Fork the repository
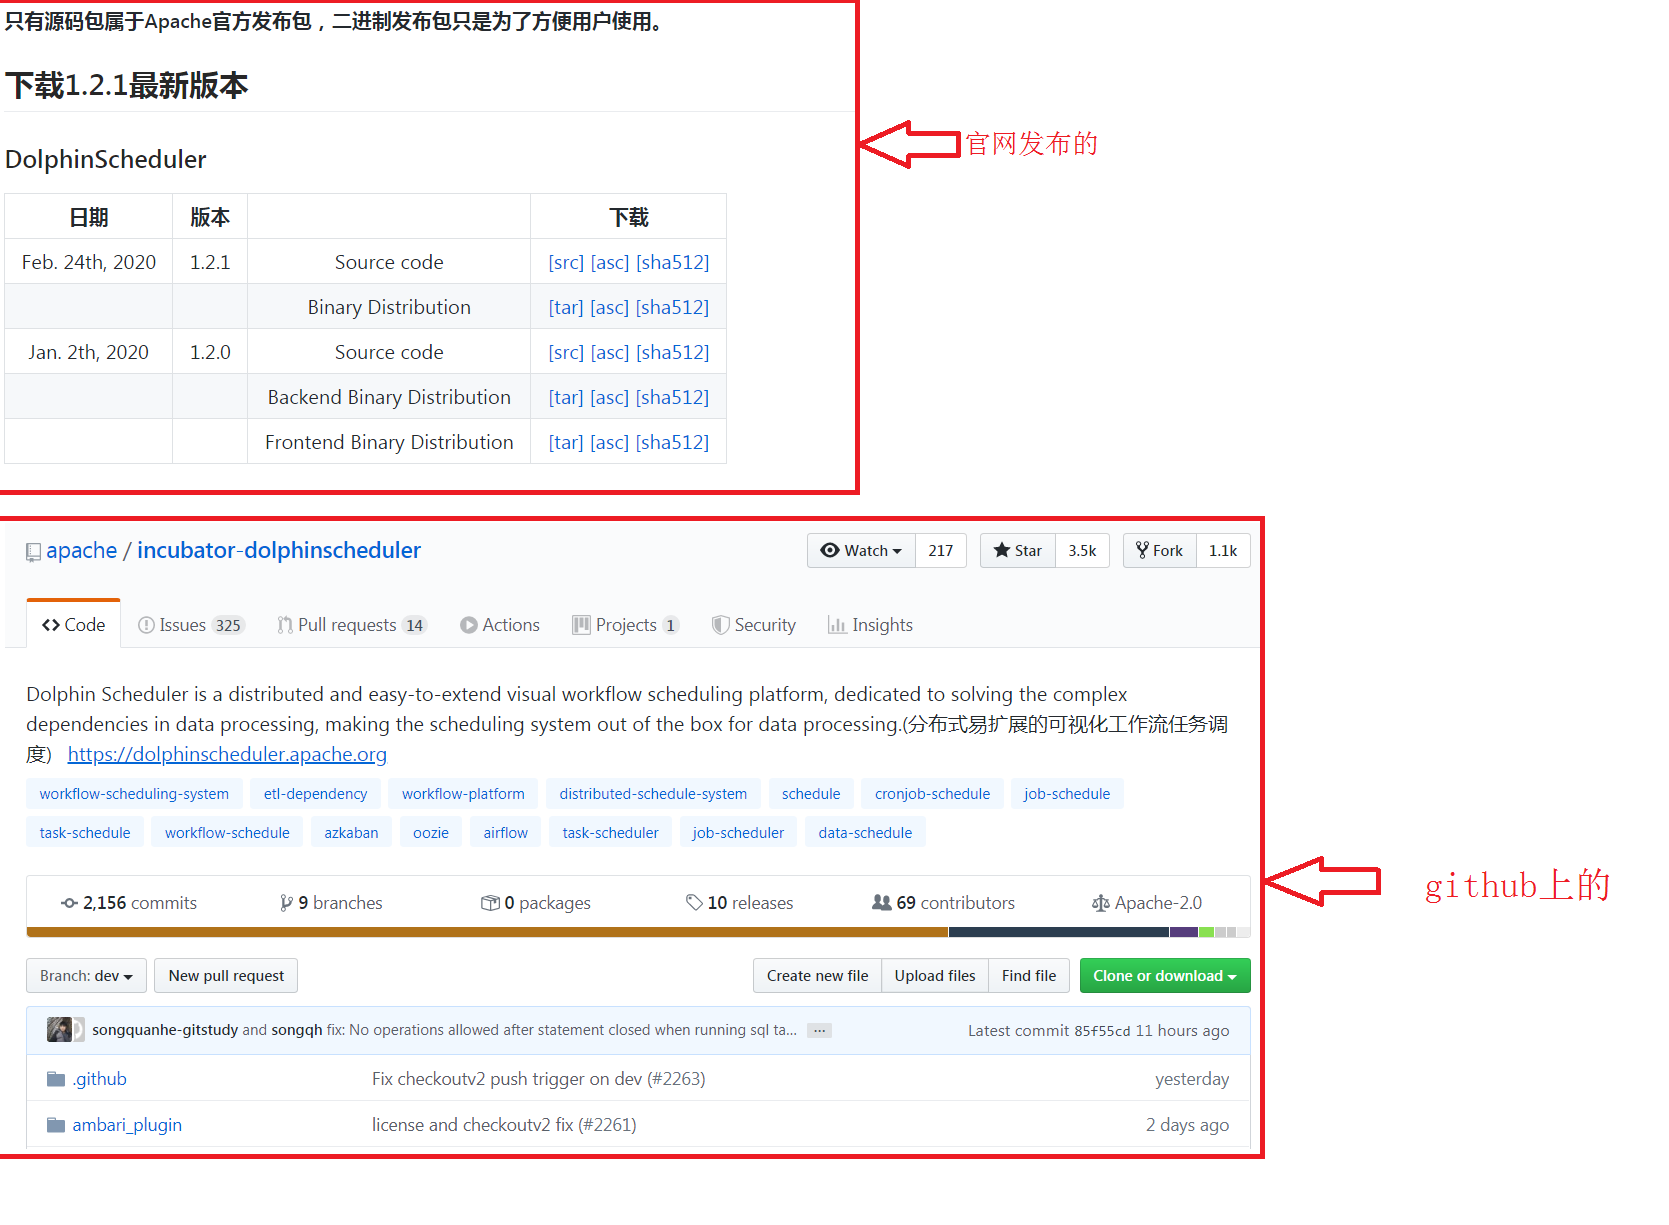 click(x=1160, y=551)
